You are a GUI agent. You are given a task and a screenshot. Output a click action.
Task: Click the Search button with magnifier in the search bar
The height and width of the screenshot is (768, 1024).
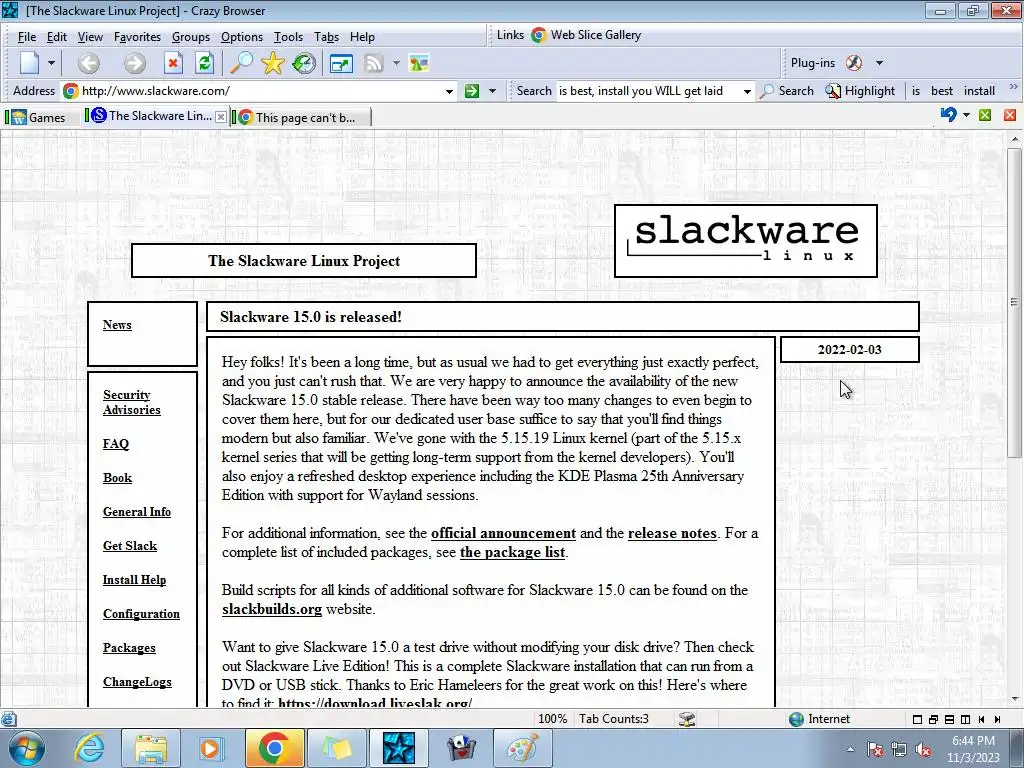(x=788, y=91)
